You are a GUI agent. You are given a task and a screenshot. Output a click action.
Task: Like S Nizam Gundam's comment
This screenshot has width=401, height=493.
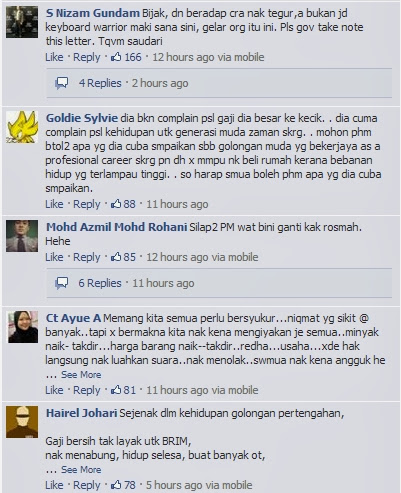(54, 57)
